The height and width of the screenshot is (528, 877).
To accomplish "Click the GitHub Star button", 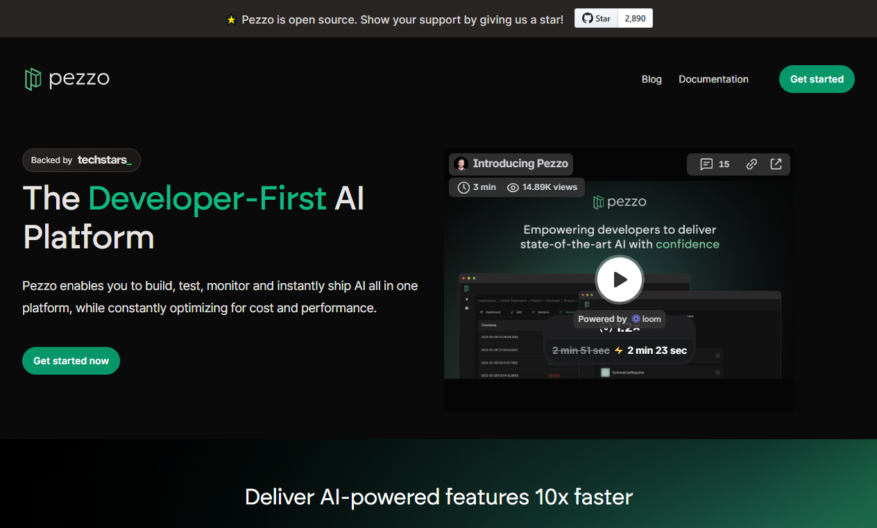I will coord(596,18).
